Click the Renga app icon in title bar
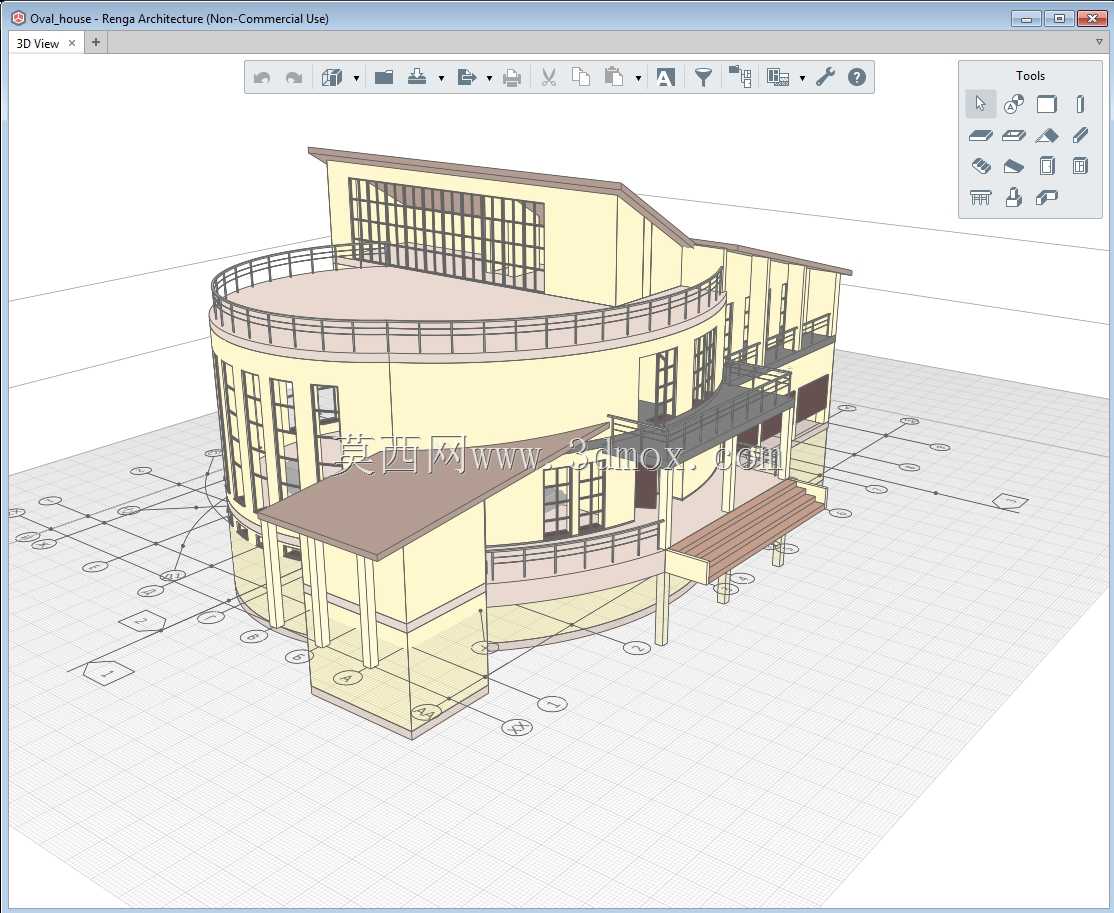The width and height of the screenshot is (1114, 913). pyautogui.click(x=18, y=18)
